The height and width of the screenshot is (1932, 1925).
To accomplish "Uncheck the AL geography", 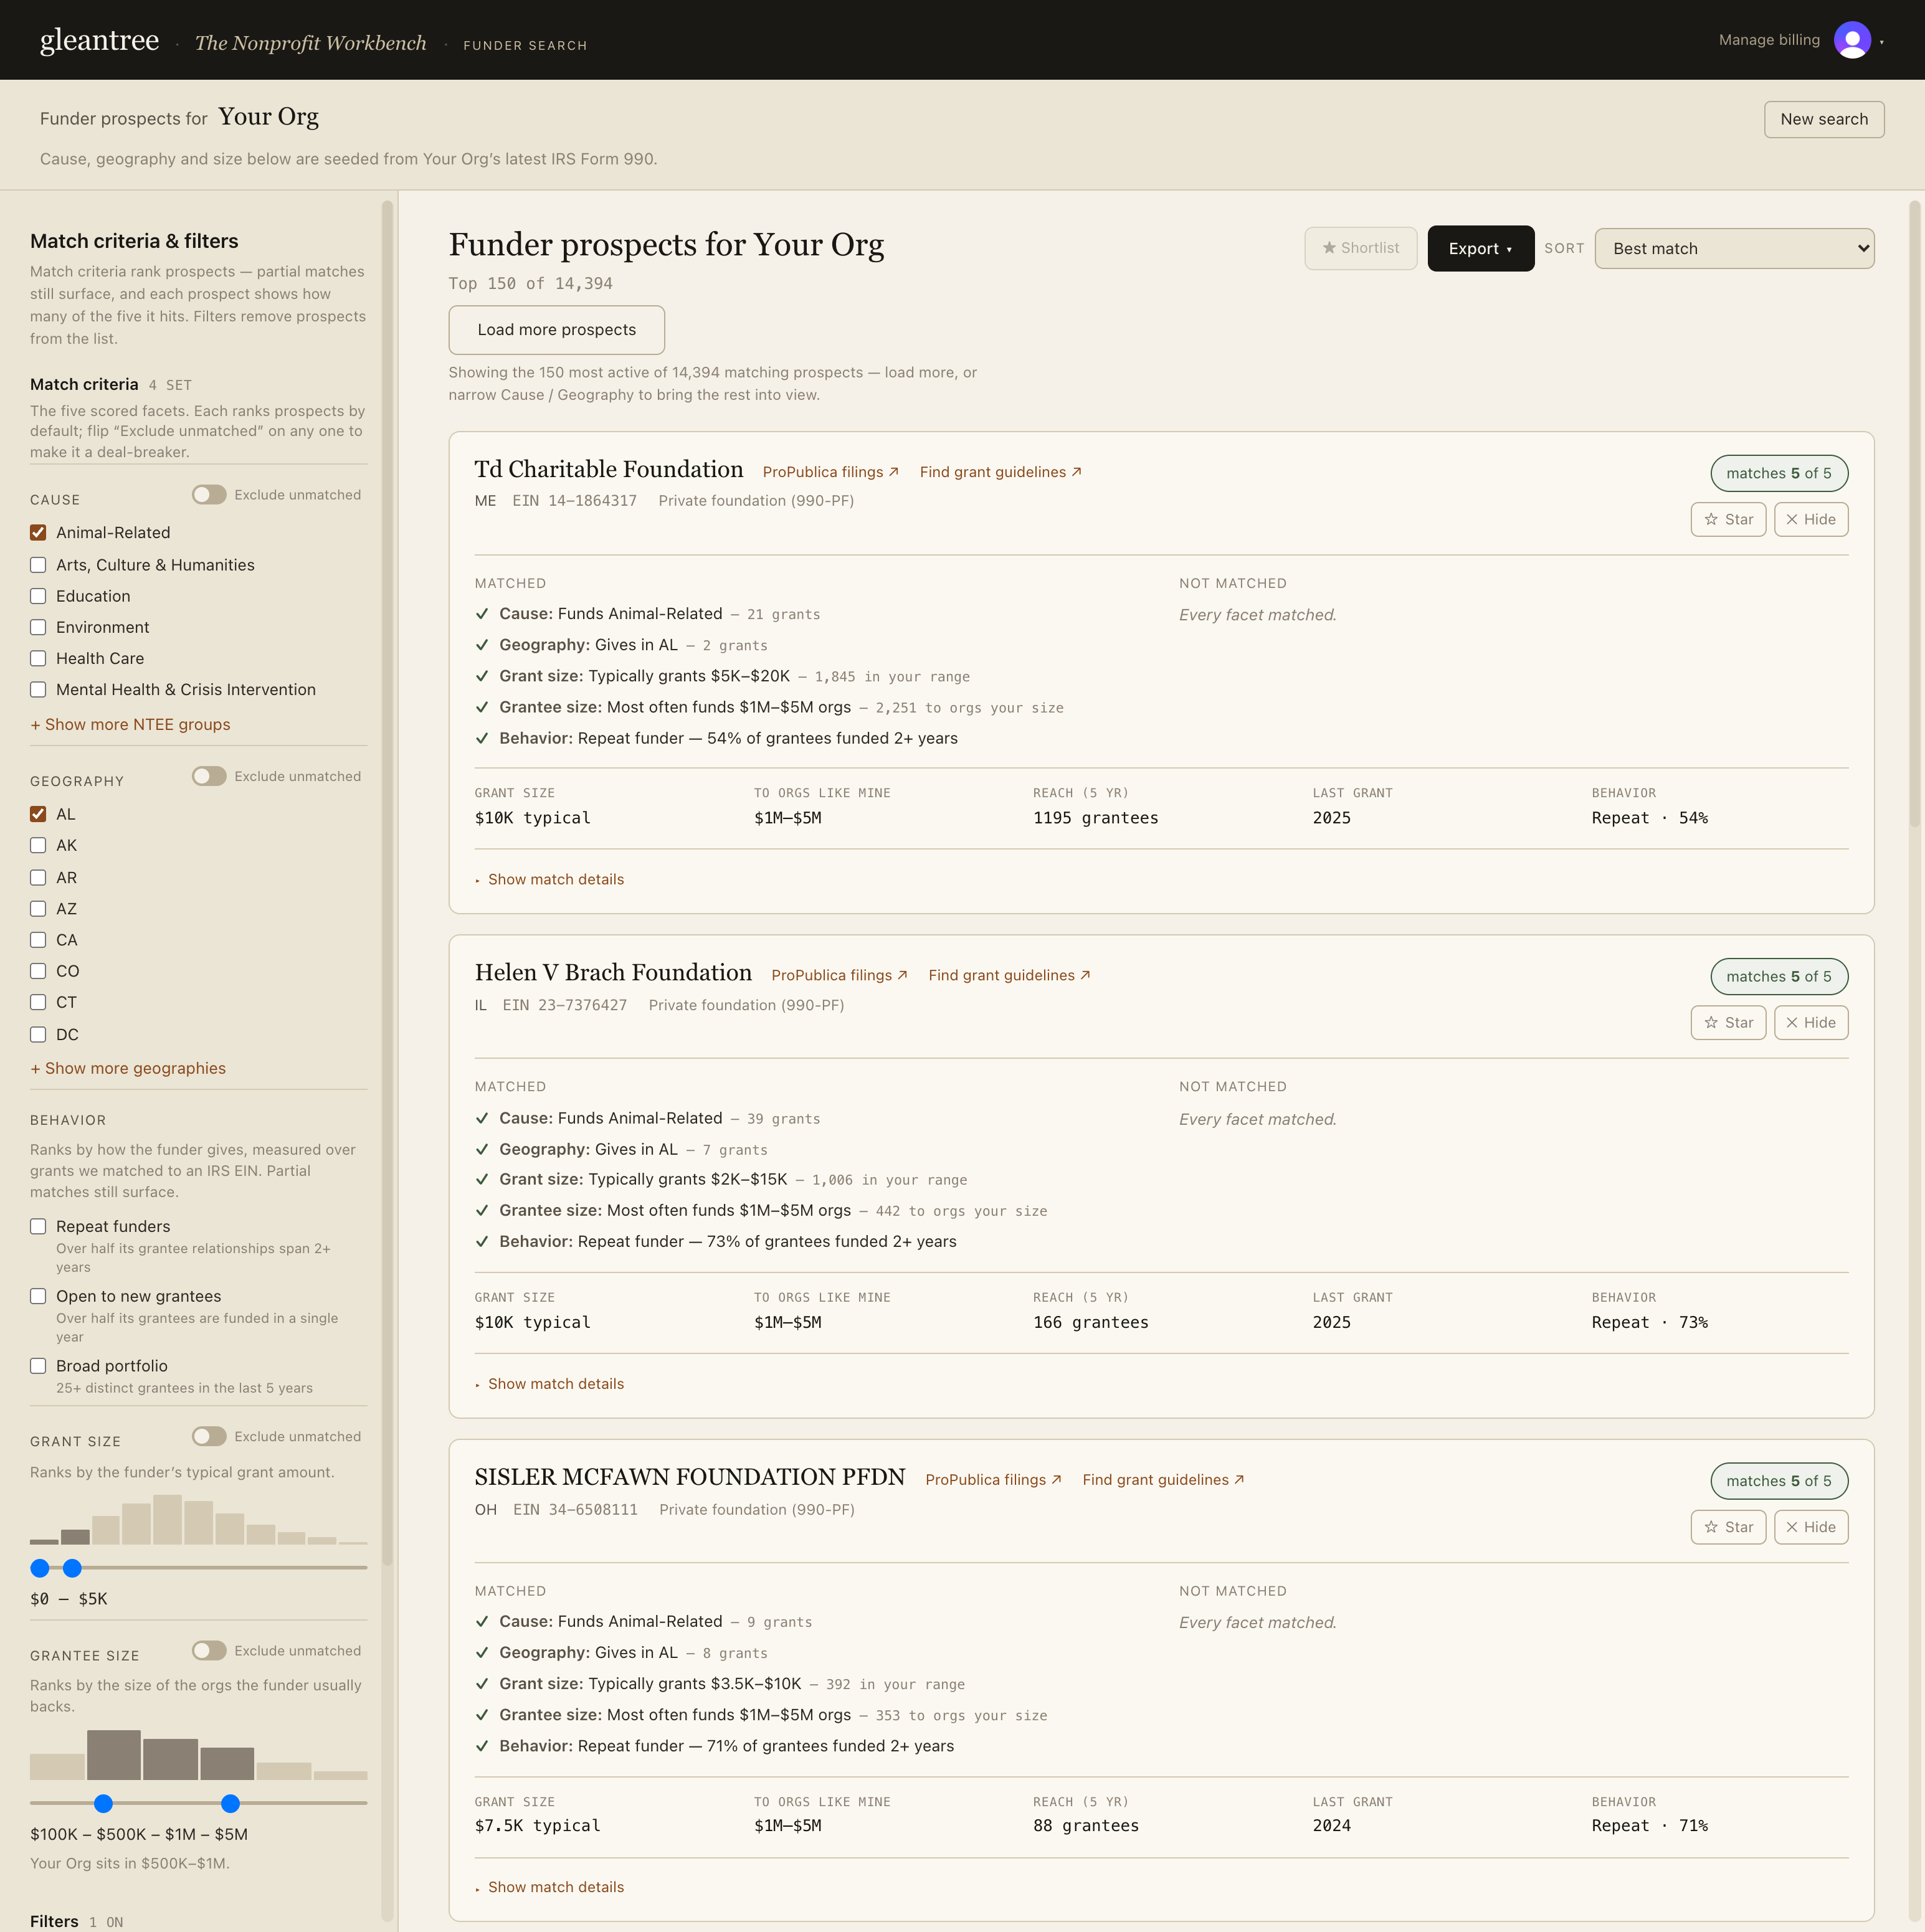I will click(38, 814).
